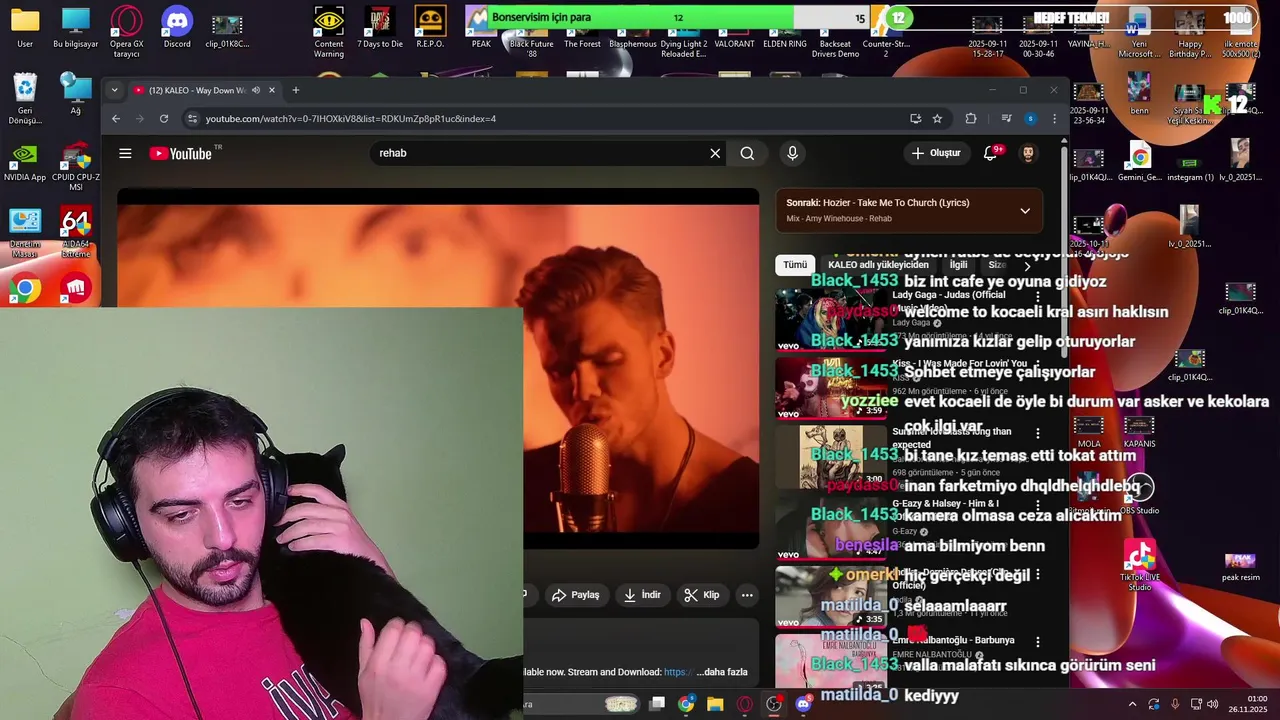Image resolution: width=1280 pixels, height=720 pixels.
Task: Expand the Amy Winehouse Rehab mix playlist
Action: pos(1025,210)
